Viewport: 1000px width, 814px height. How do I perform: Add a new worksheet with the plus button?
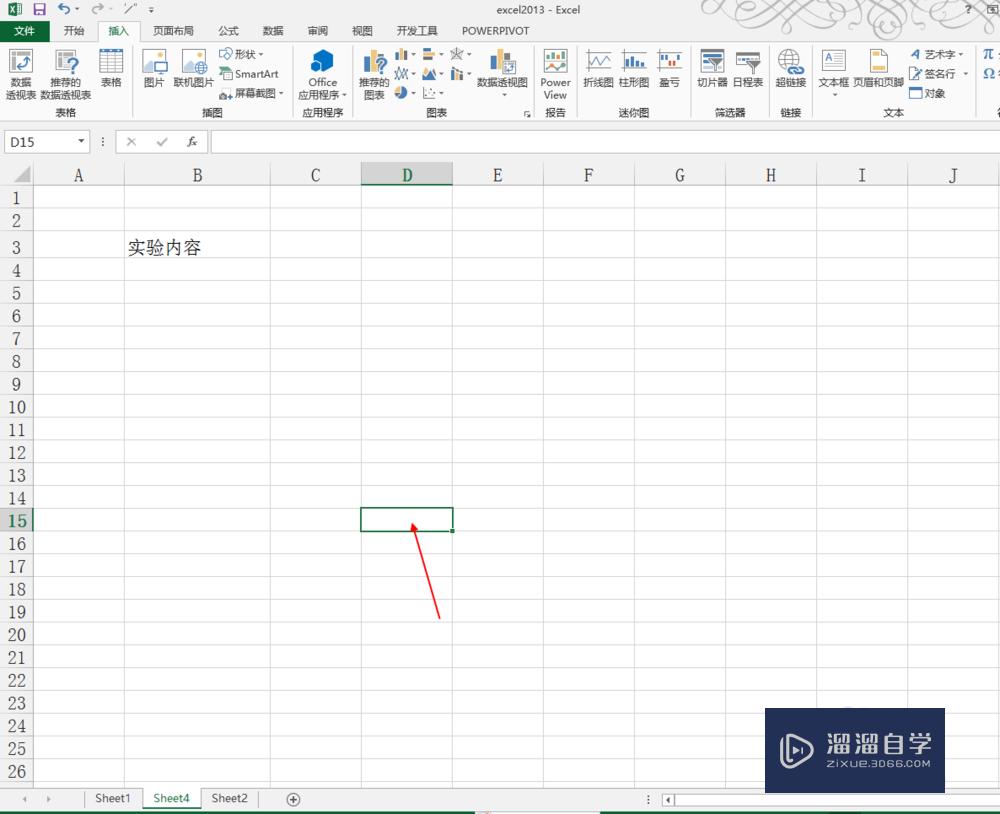click(293, 798)
